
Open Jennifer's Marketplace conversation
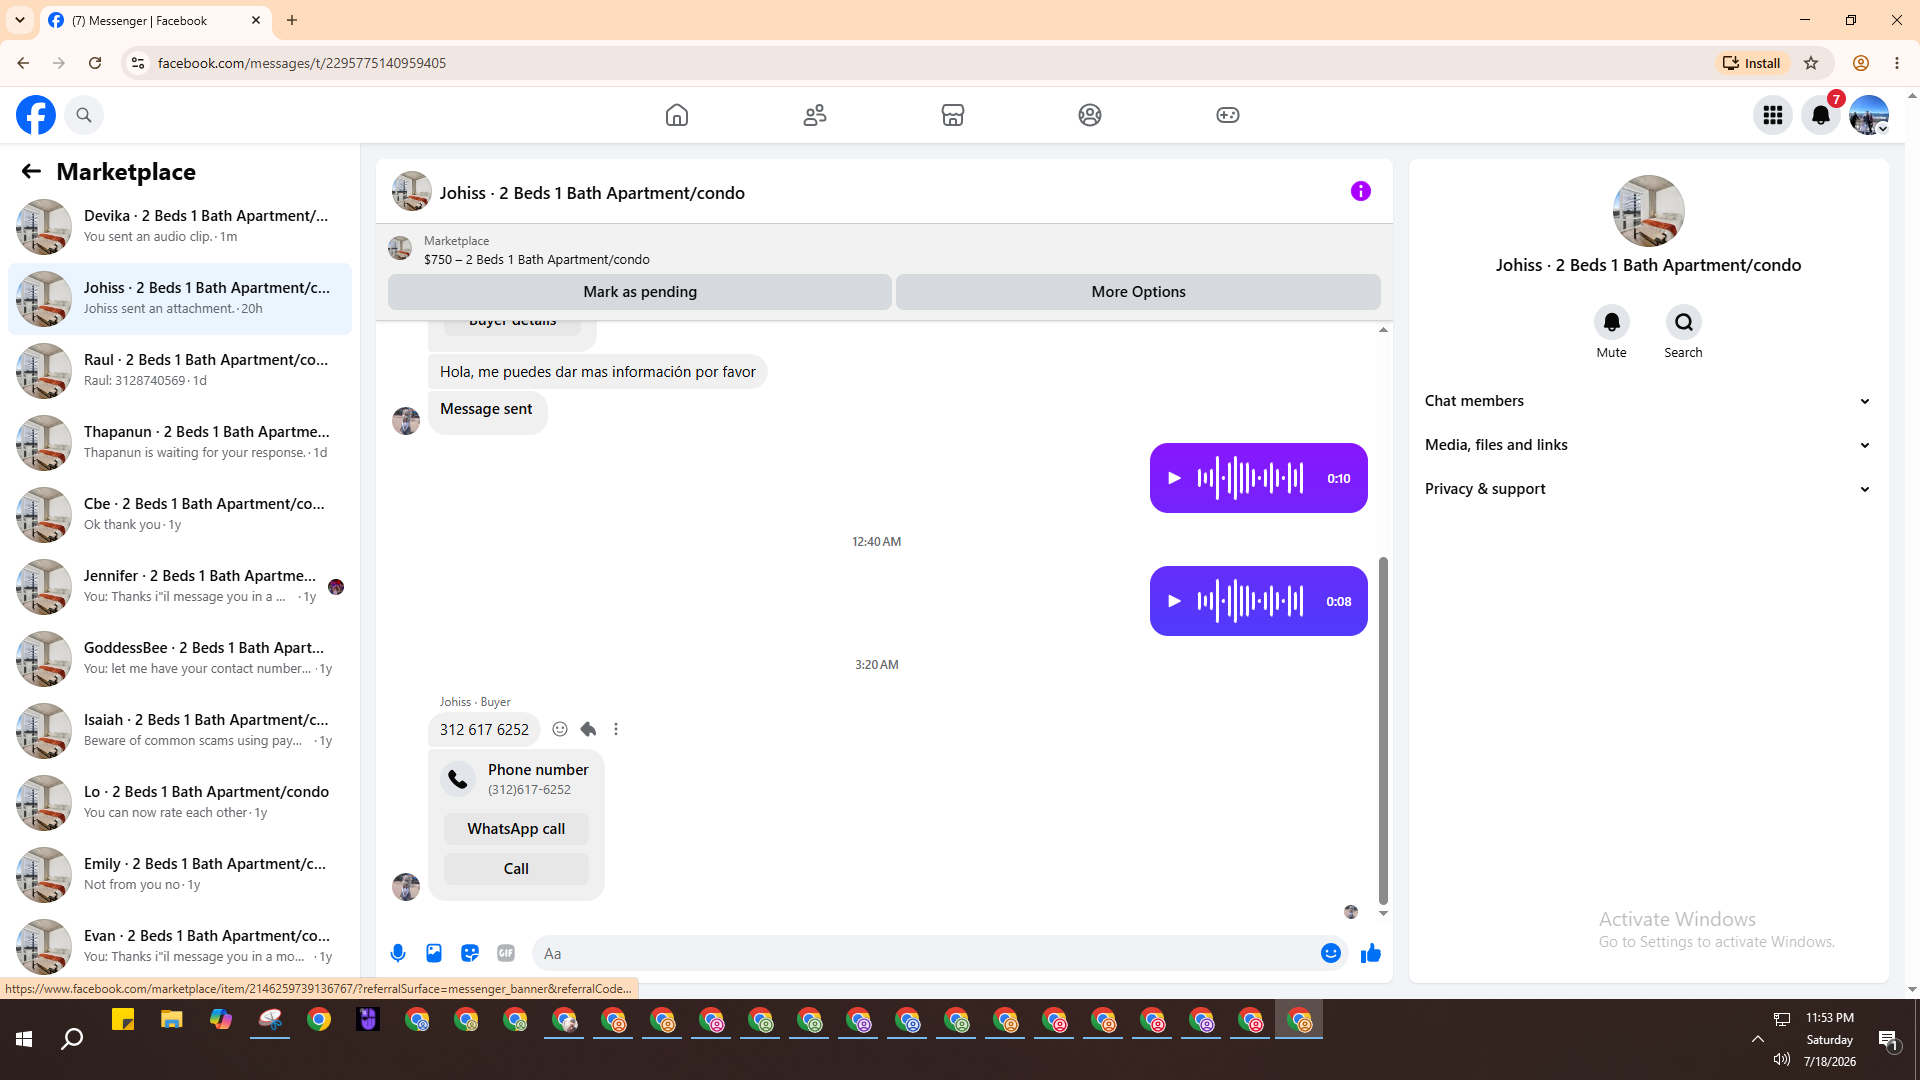pyautogui.click(x=180, y=586)
